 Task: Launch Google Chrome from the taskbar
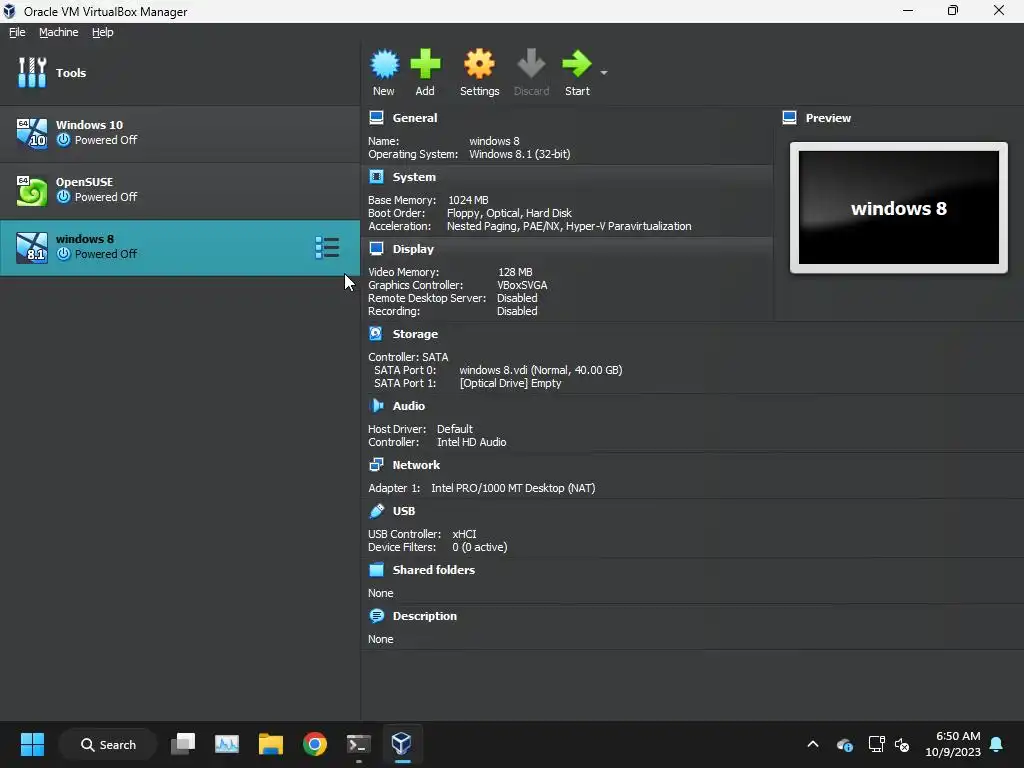pos(315,744)
